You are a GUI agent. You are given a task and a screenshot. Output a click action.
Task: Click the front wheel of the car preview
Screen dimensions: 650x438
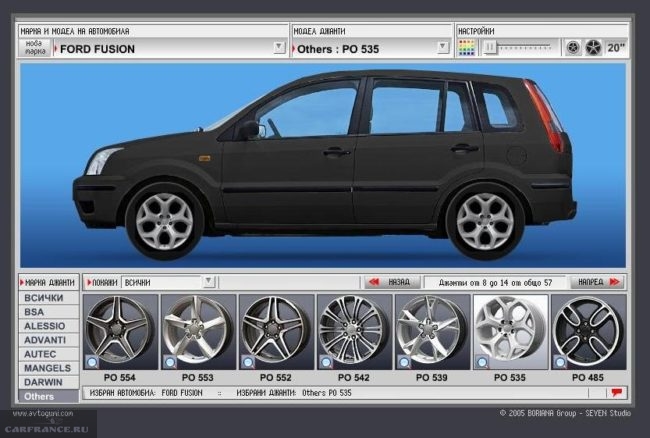(x=165, y=221)
